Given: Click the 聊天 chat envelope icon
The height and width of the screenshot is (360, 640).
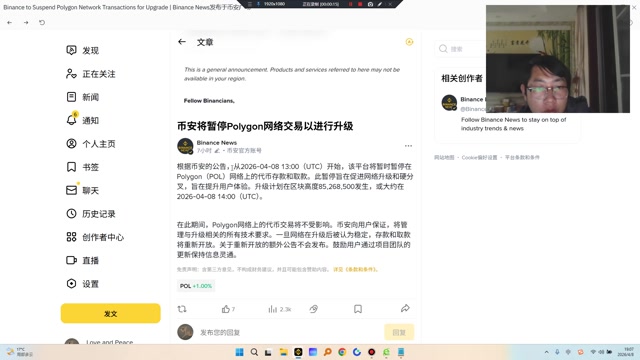Looking at the screenshot, I should pyautogui.click(x=71, y=190).
